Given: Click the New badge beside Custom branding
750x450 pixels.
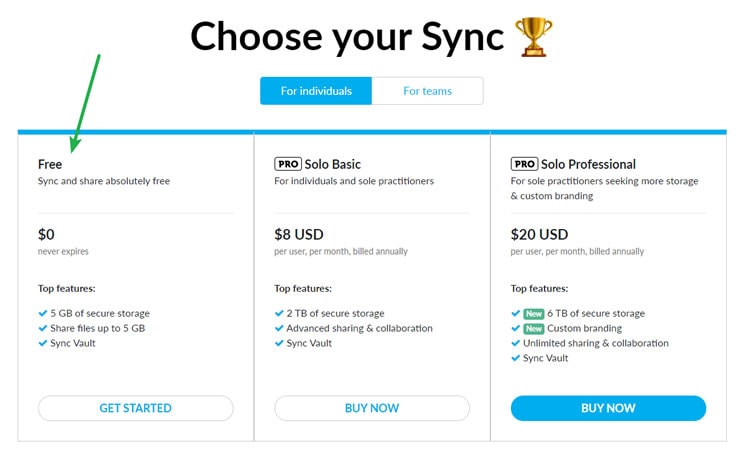Looking at the screenshot, I should [534, 329].
